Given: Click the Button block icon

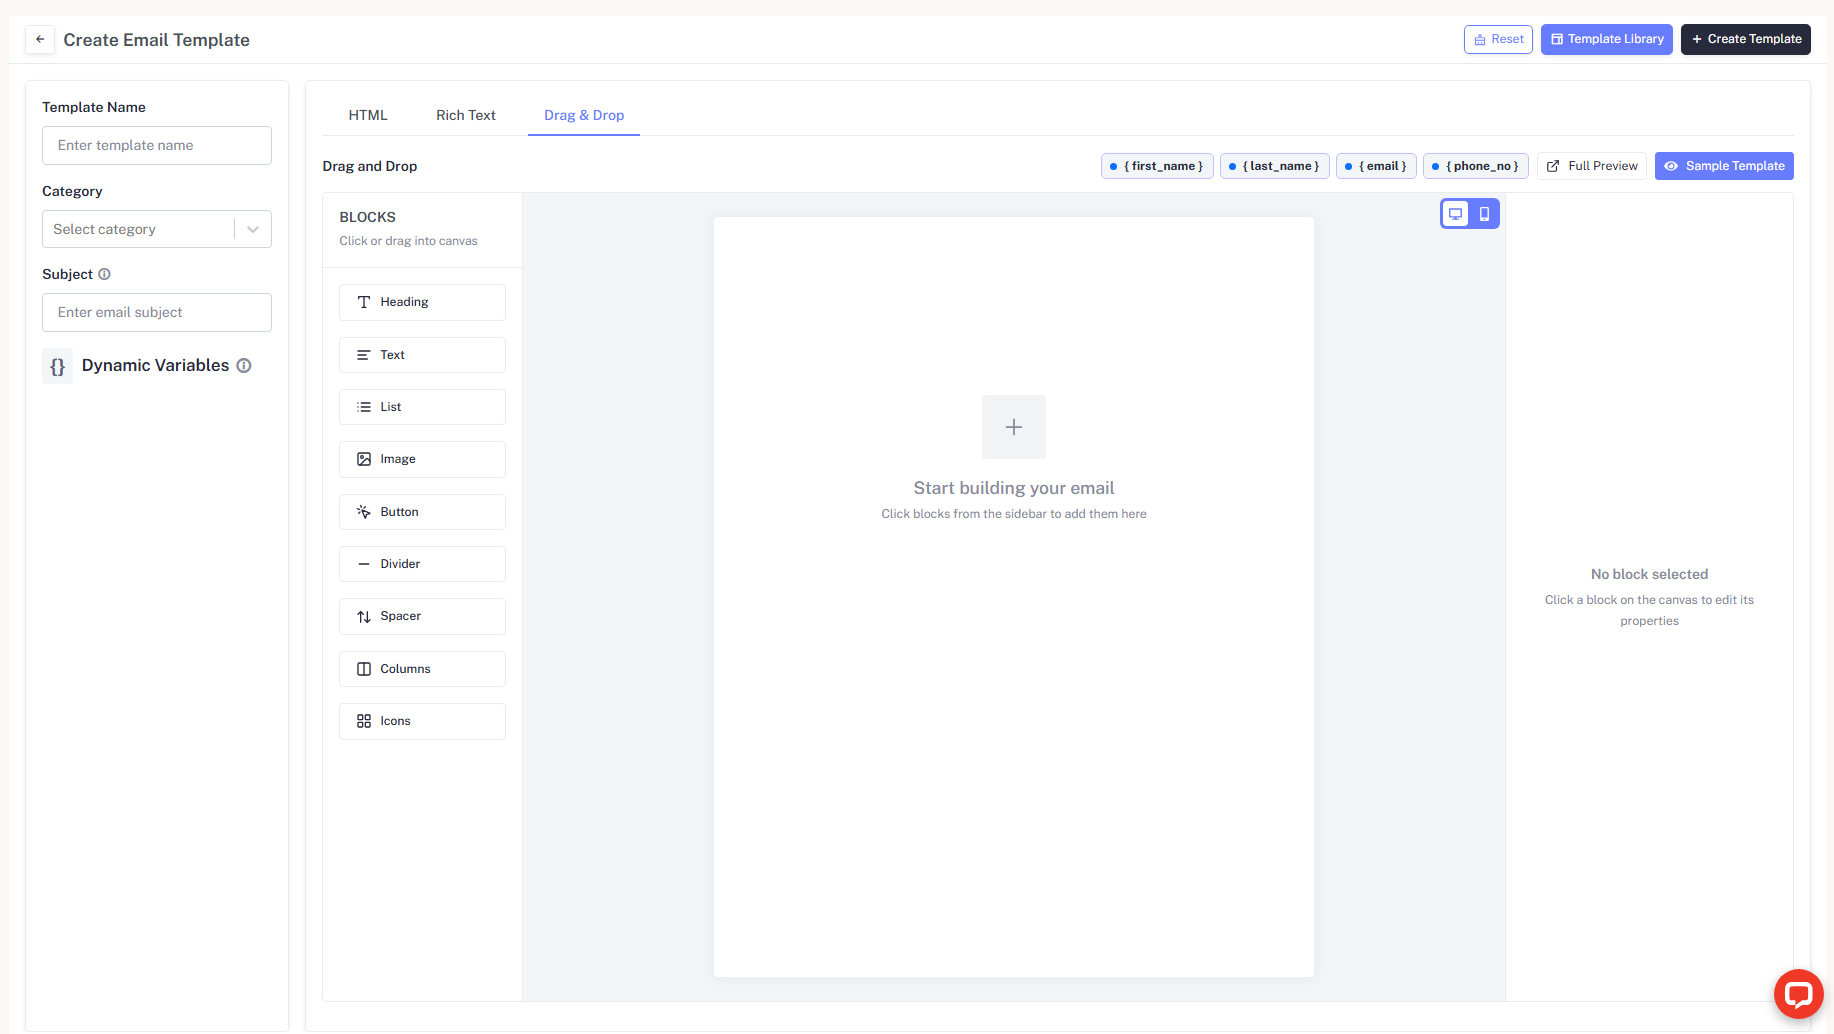Looking at the screenshot, I should tap(364, 511).
